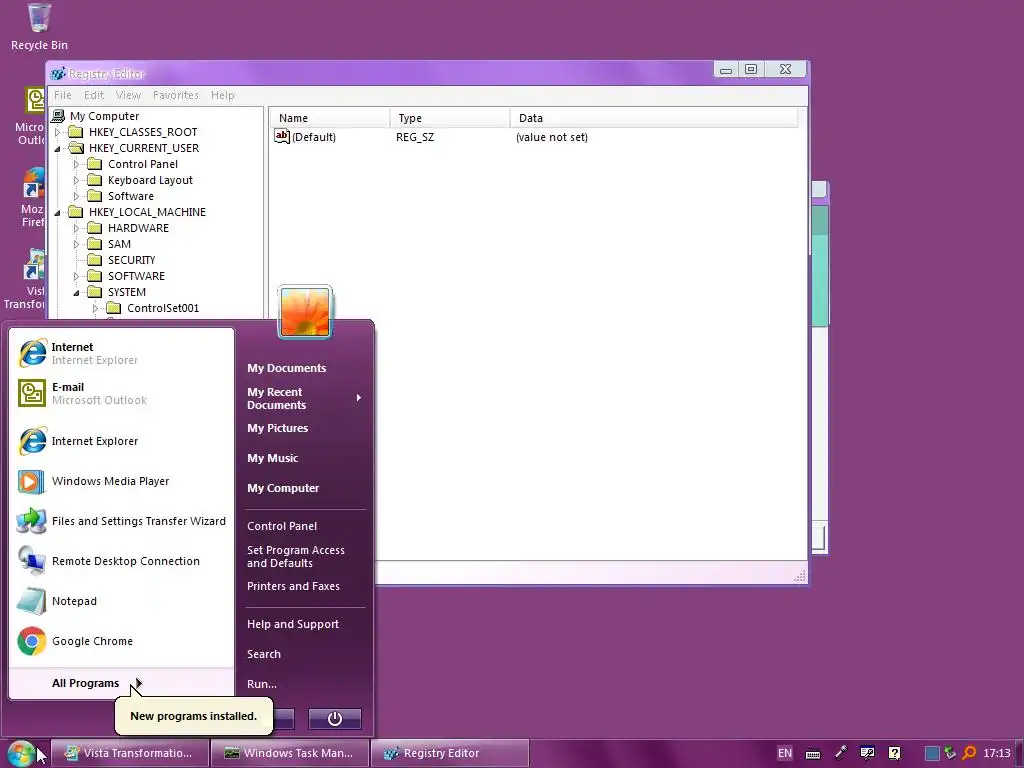Launch Google Chrome from the Start menu
The width and height of the screenshot is (1024, 768).
(75, 641)
